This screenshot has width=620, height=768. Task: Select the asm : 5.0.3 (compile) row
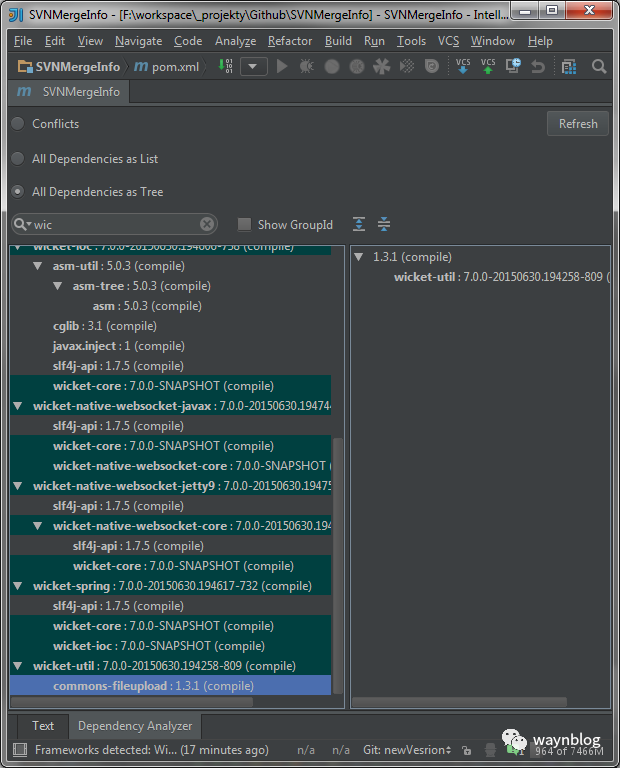tap(170, 306)
